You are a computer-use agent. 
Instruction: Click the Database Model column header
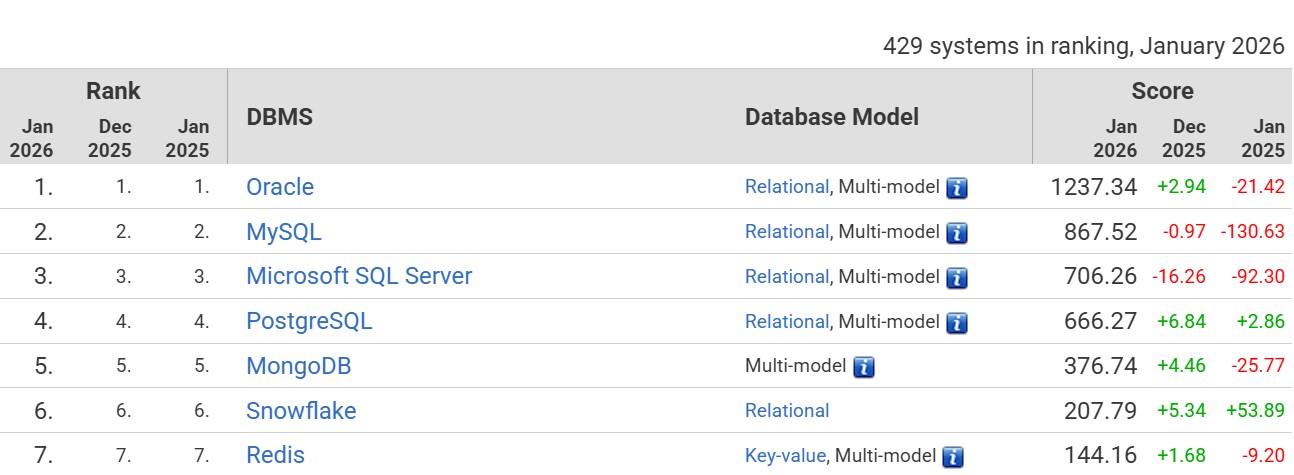click(832, 117)
